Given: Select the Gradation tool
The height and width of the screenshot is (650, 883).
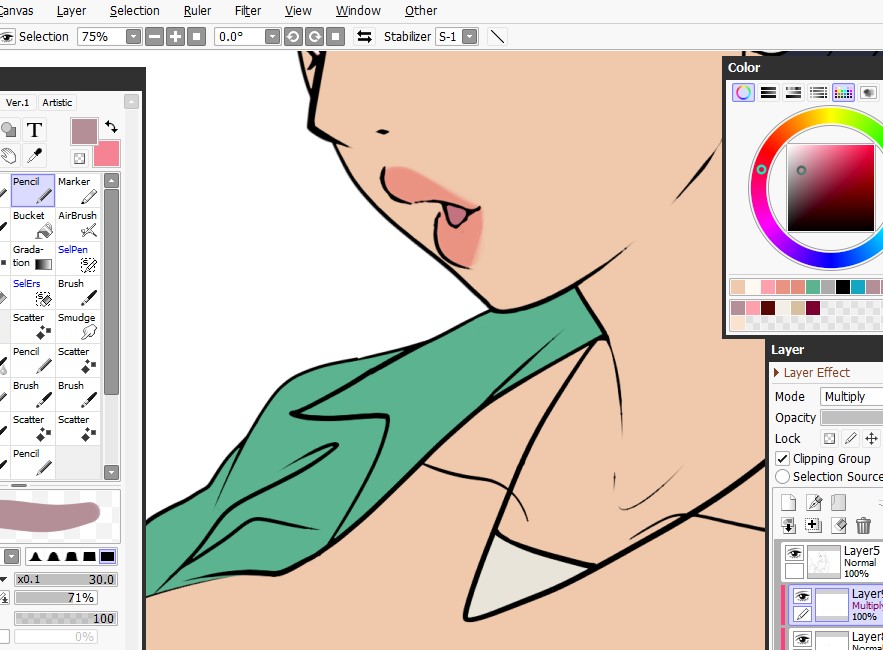Looking at the screenshot, I should 33,257.
